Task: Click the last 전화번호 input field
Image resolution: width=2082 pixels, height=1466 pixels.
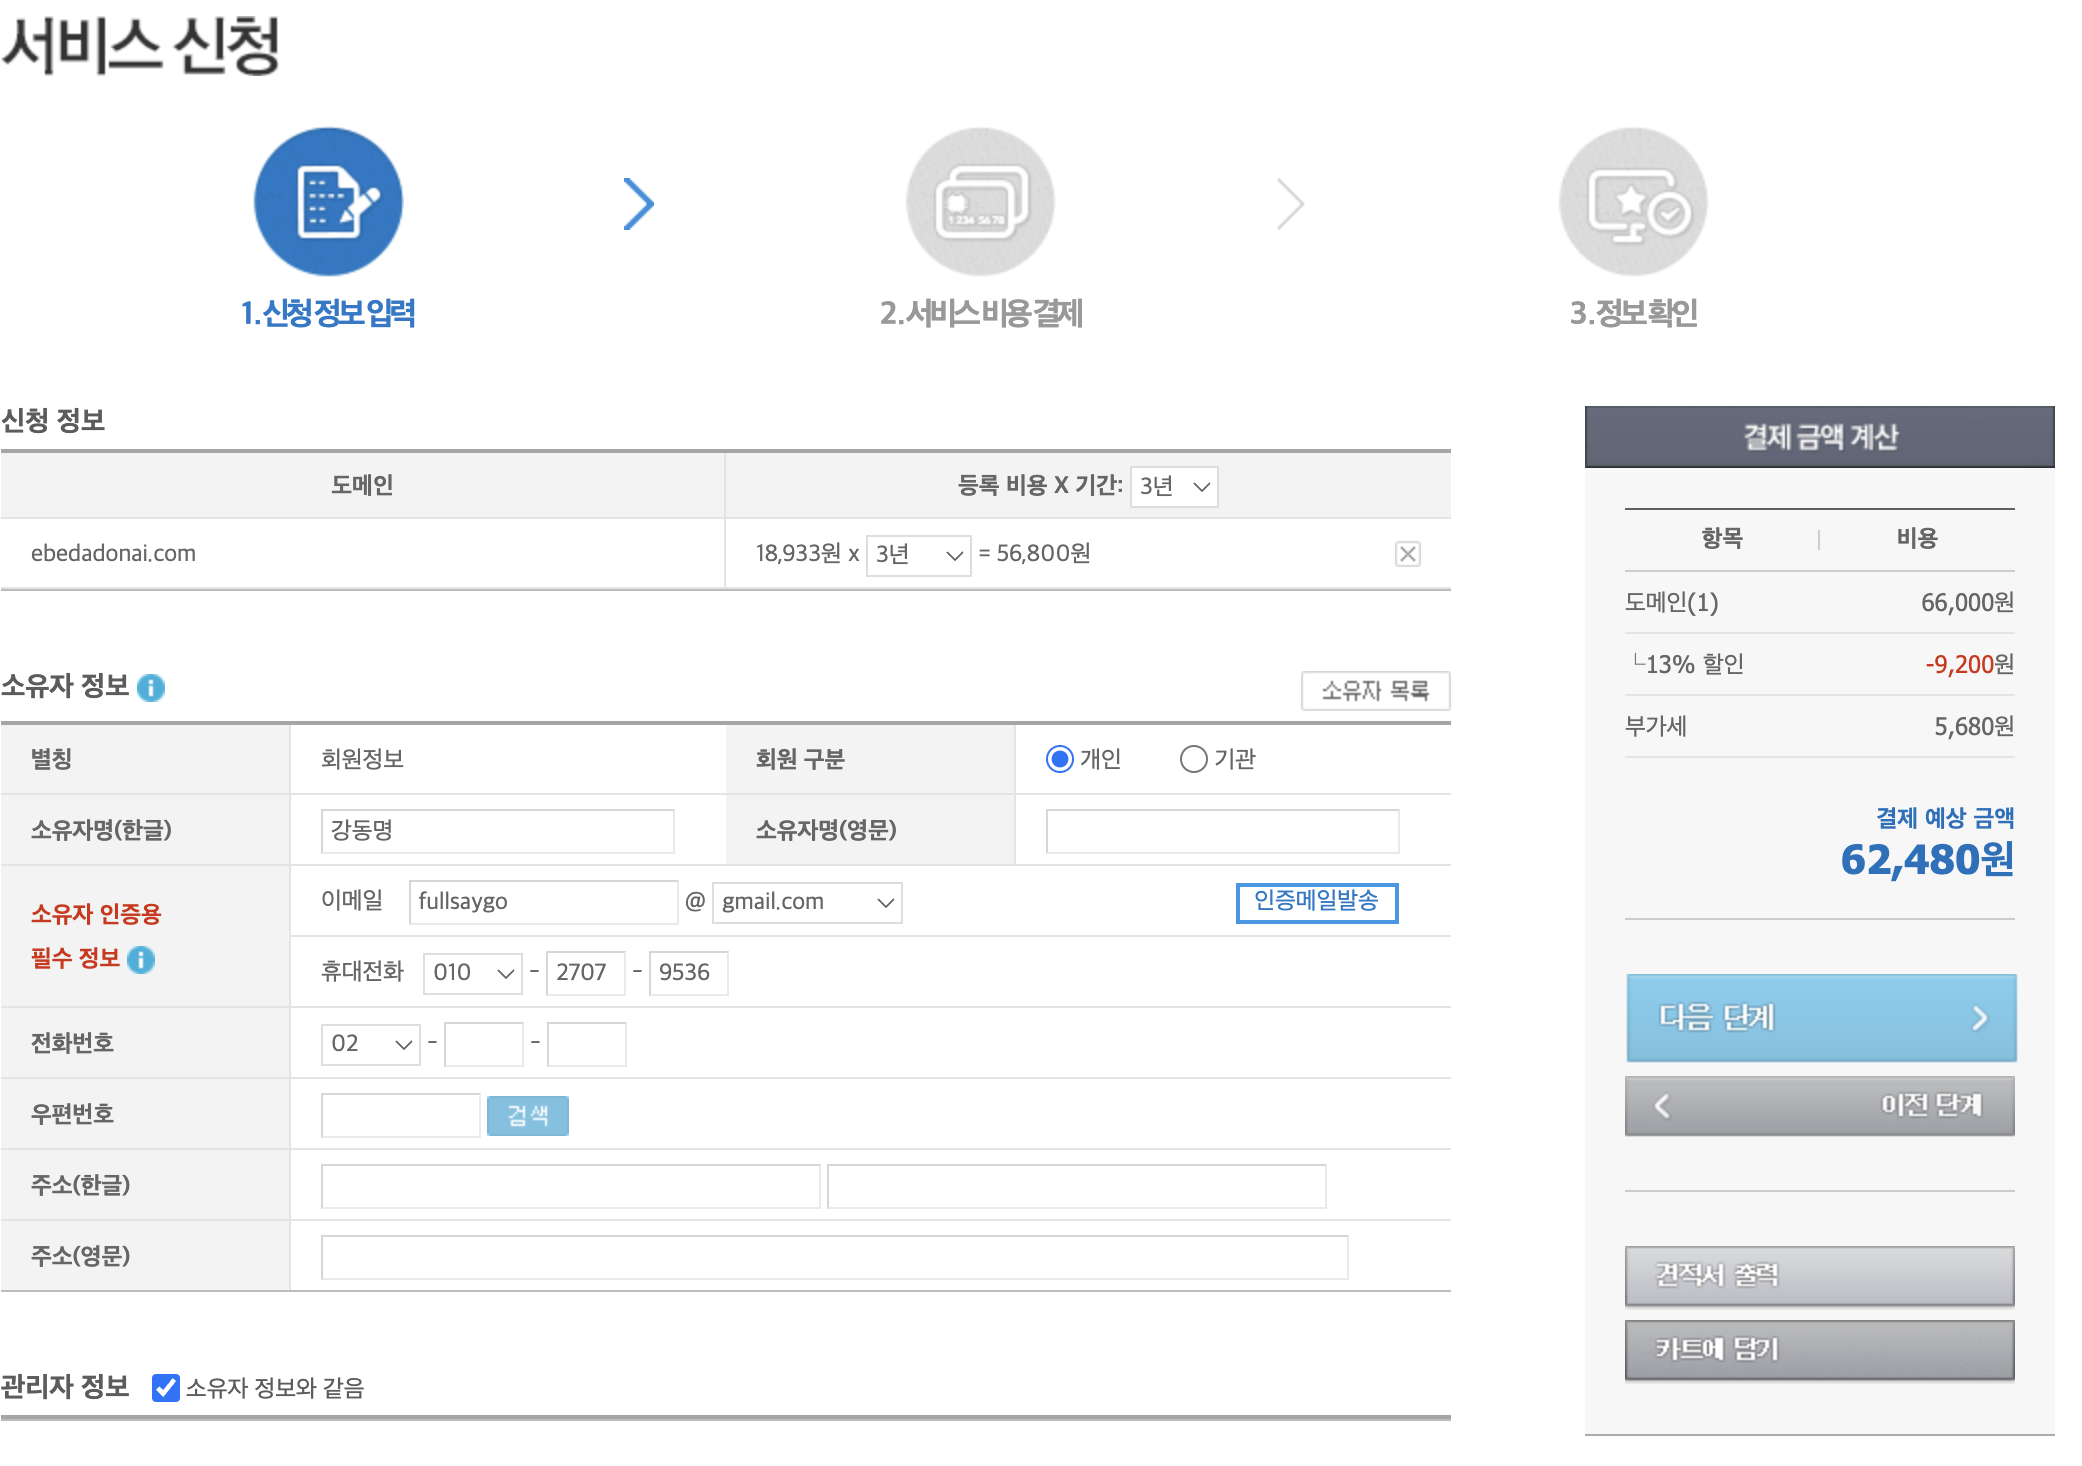Action: pyautogui.click(x=587, y=1044)
